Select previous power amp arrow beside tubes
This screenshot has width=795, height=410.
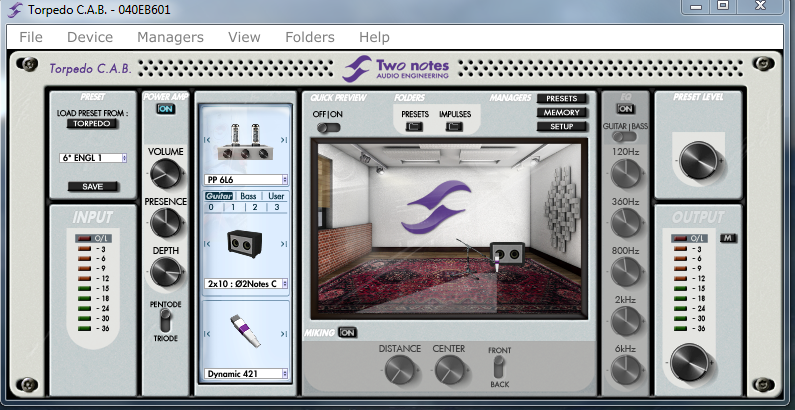click(207, 140)
